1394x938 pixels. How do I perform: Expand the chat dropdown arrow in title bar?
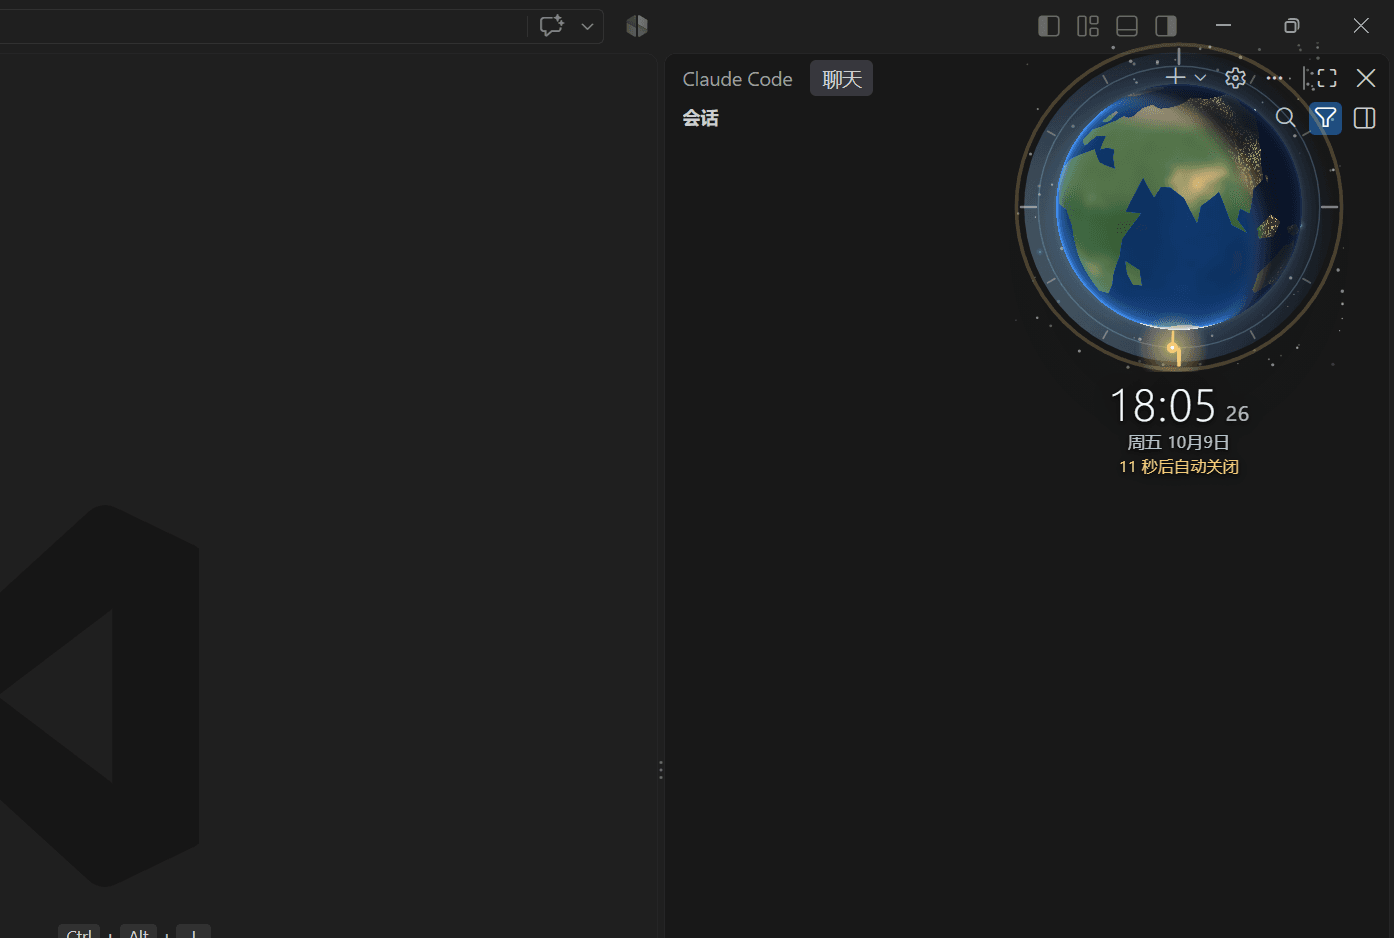click(x=587, y=26)
